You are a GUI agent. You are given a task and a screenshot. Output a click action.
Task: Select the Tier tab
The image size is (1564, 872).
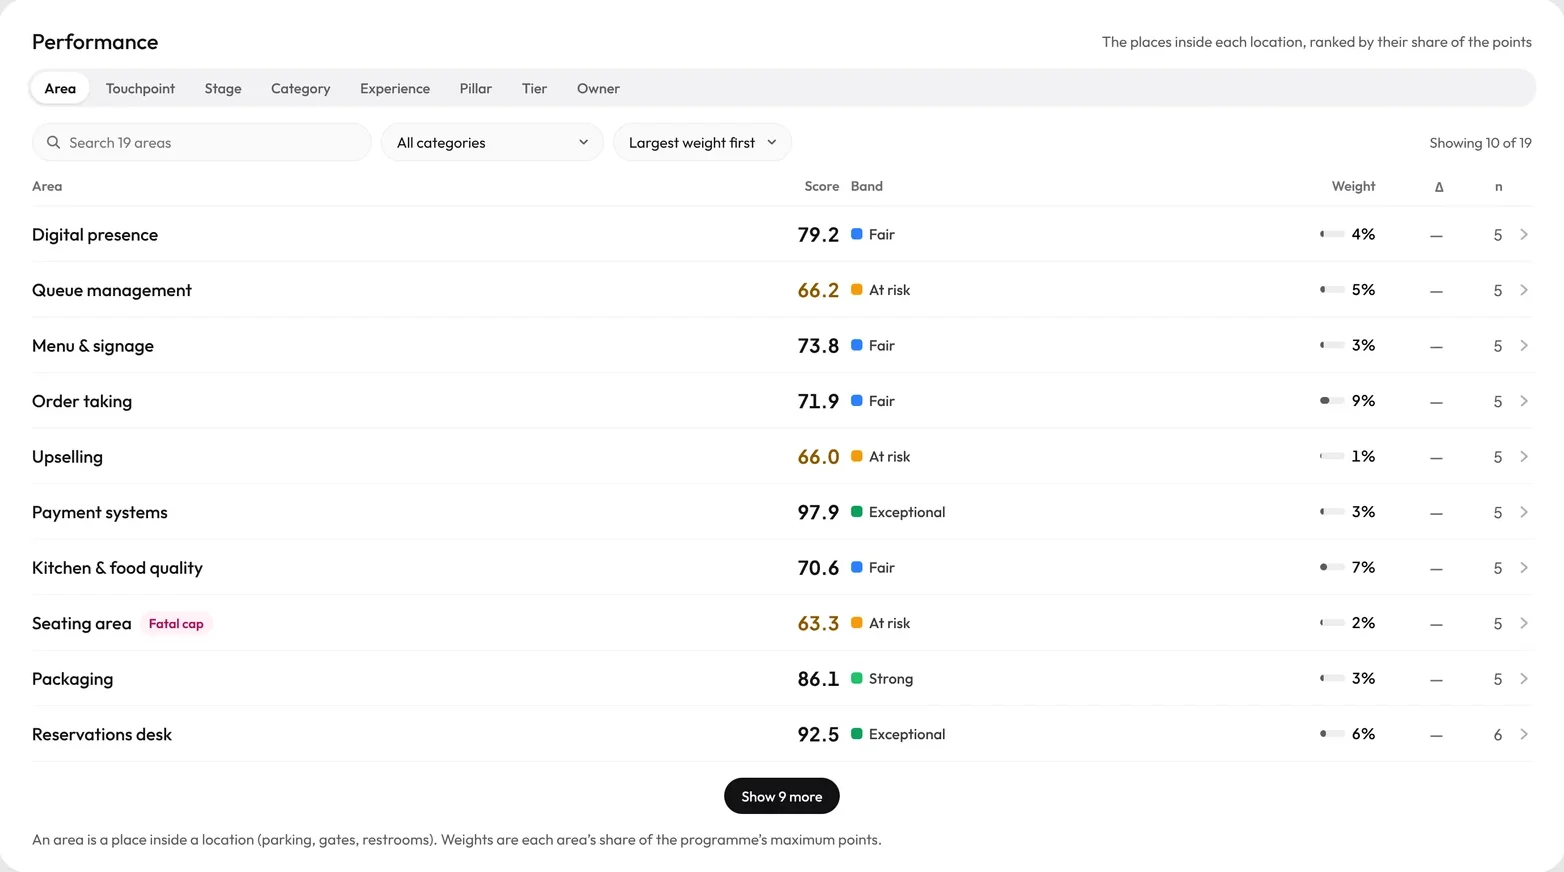click(534, 89)
